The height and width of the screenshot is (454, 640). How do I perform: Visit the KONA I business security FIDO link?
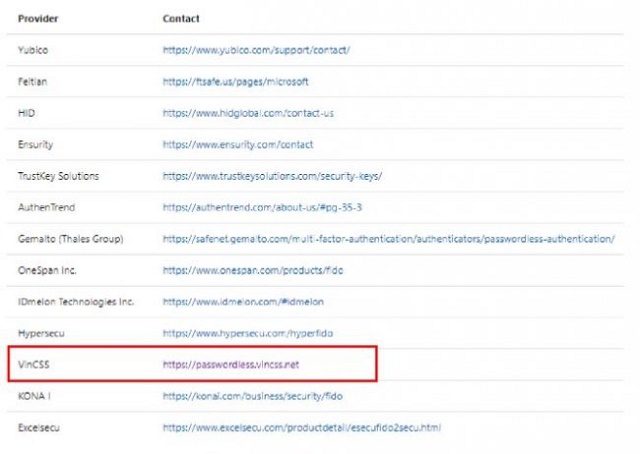point(252,396)
